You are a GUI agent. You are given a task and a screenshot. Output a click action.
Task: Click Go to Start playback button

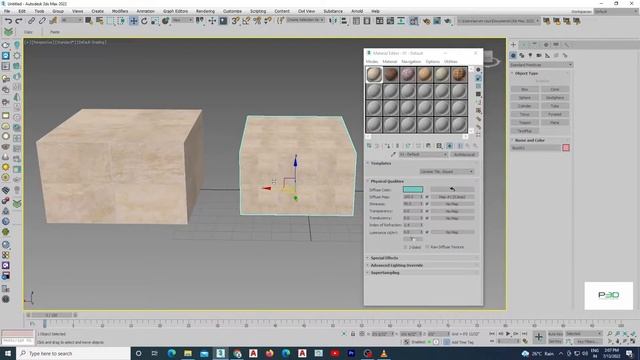[492, 333]
